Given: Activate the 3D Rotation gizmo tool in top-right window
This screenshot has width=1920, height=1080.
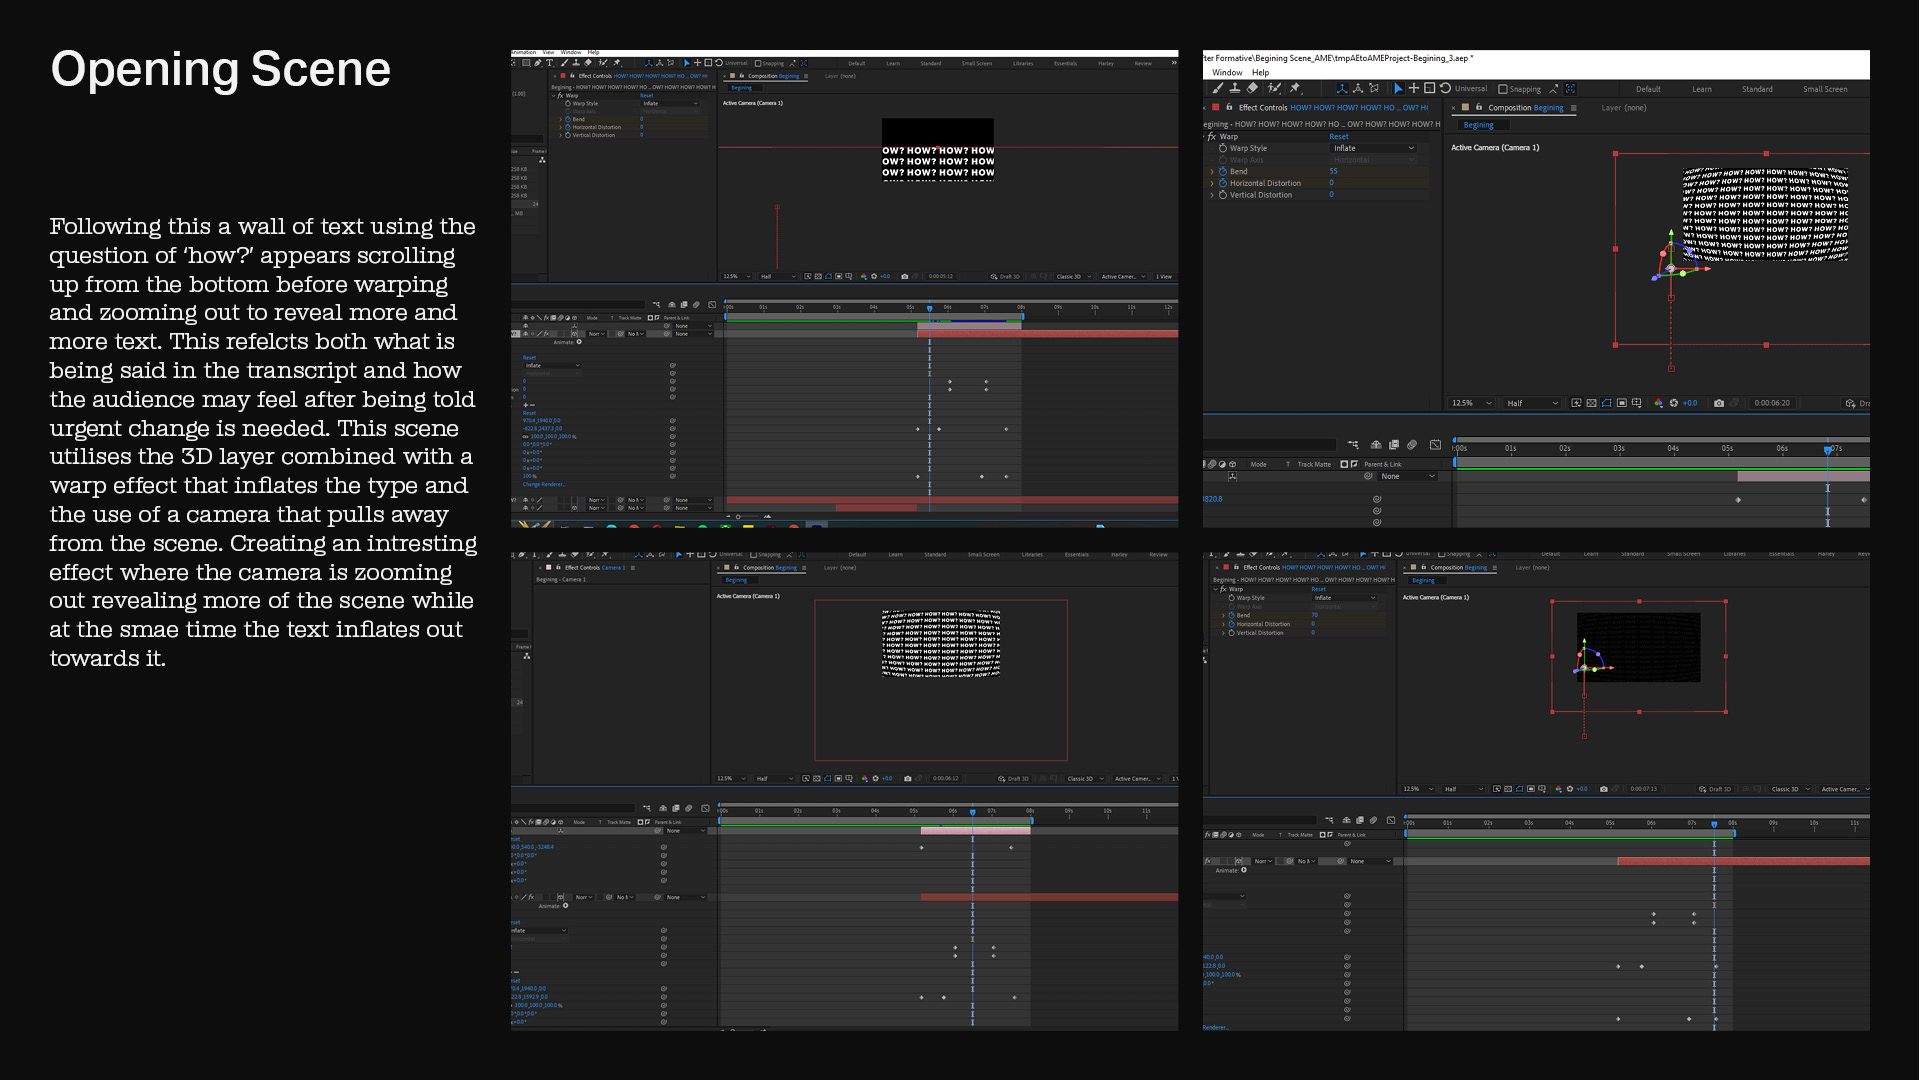Looking at the screenshot, I should (1445, 88).
